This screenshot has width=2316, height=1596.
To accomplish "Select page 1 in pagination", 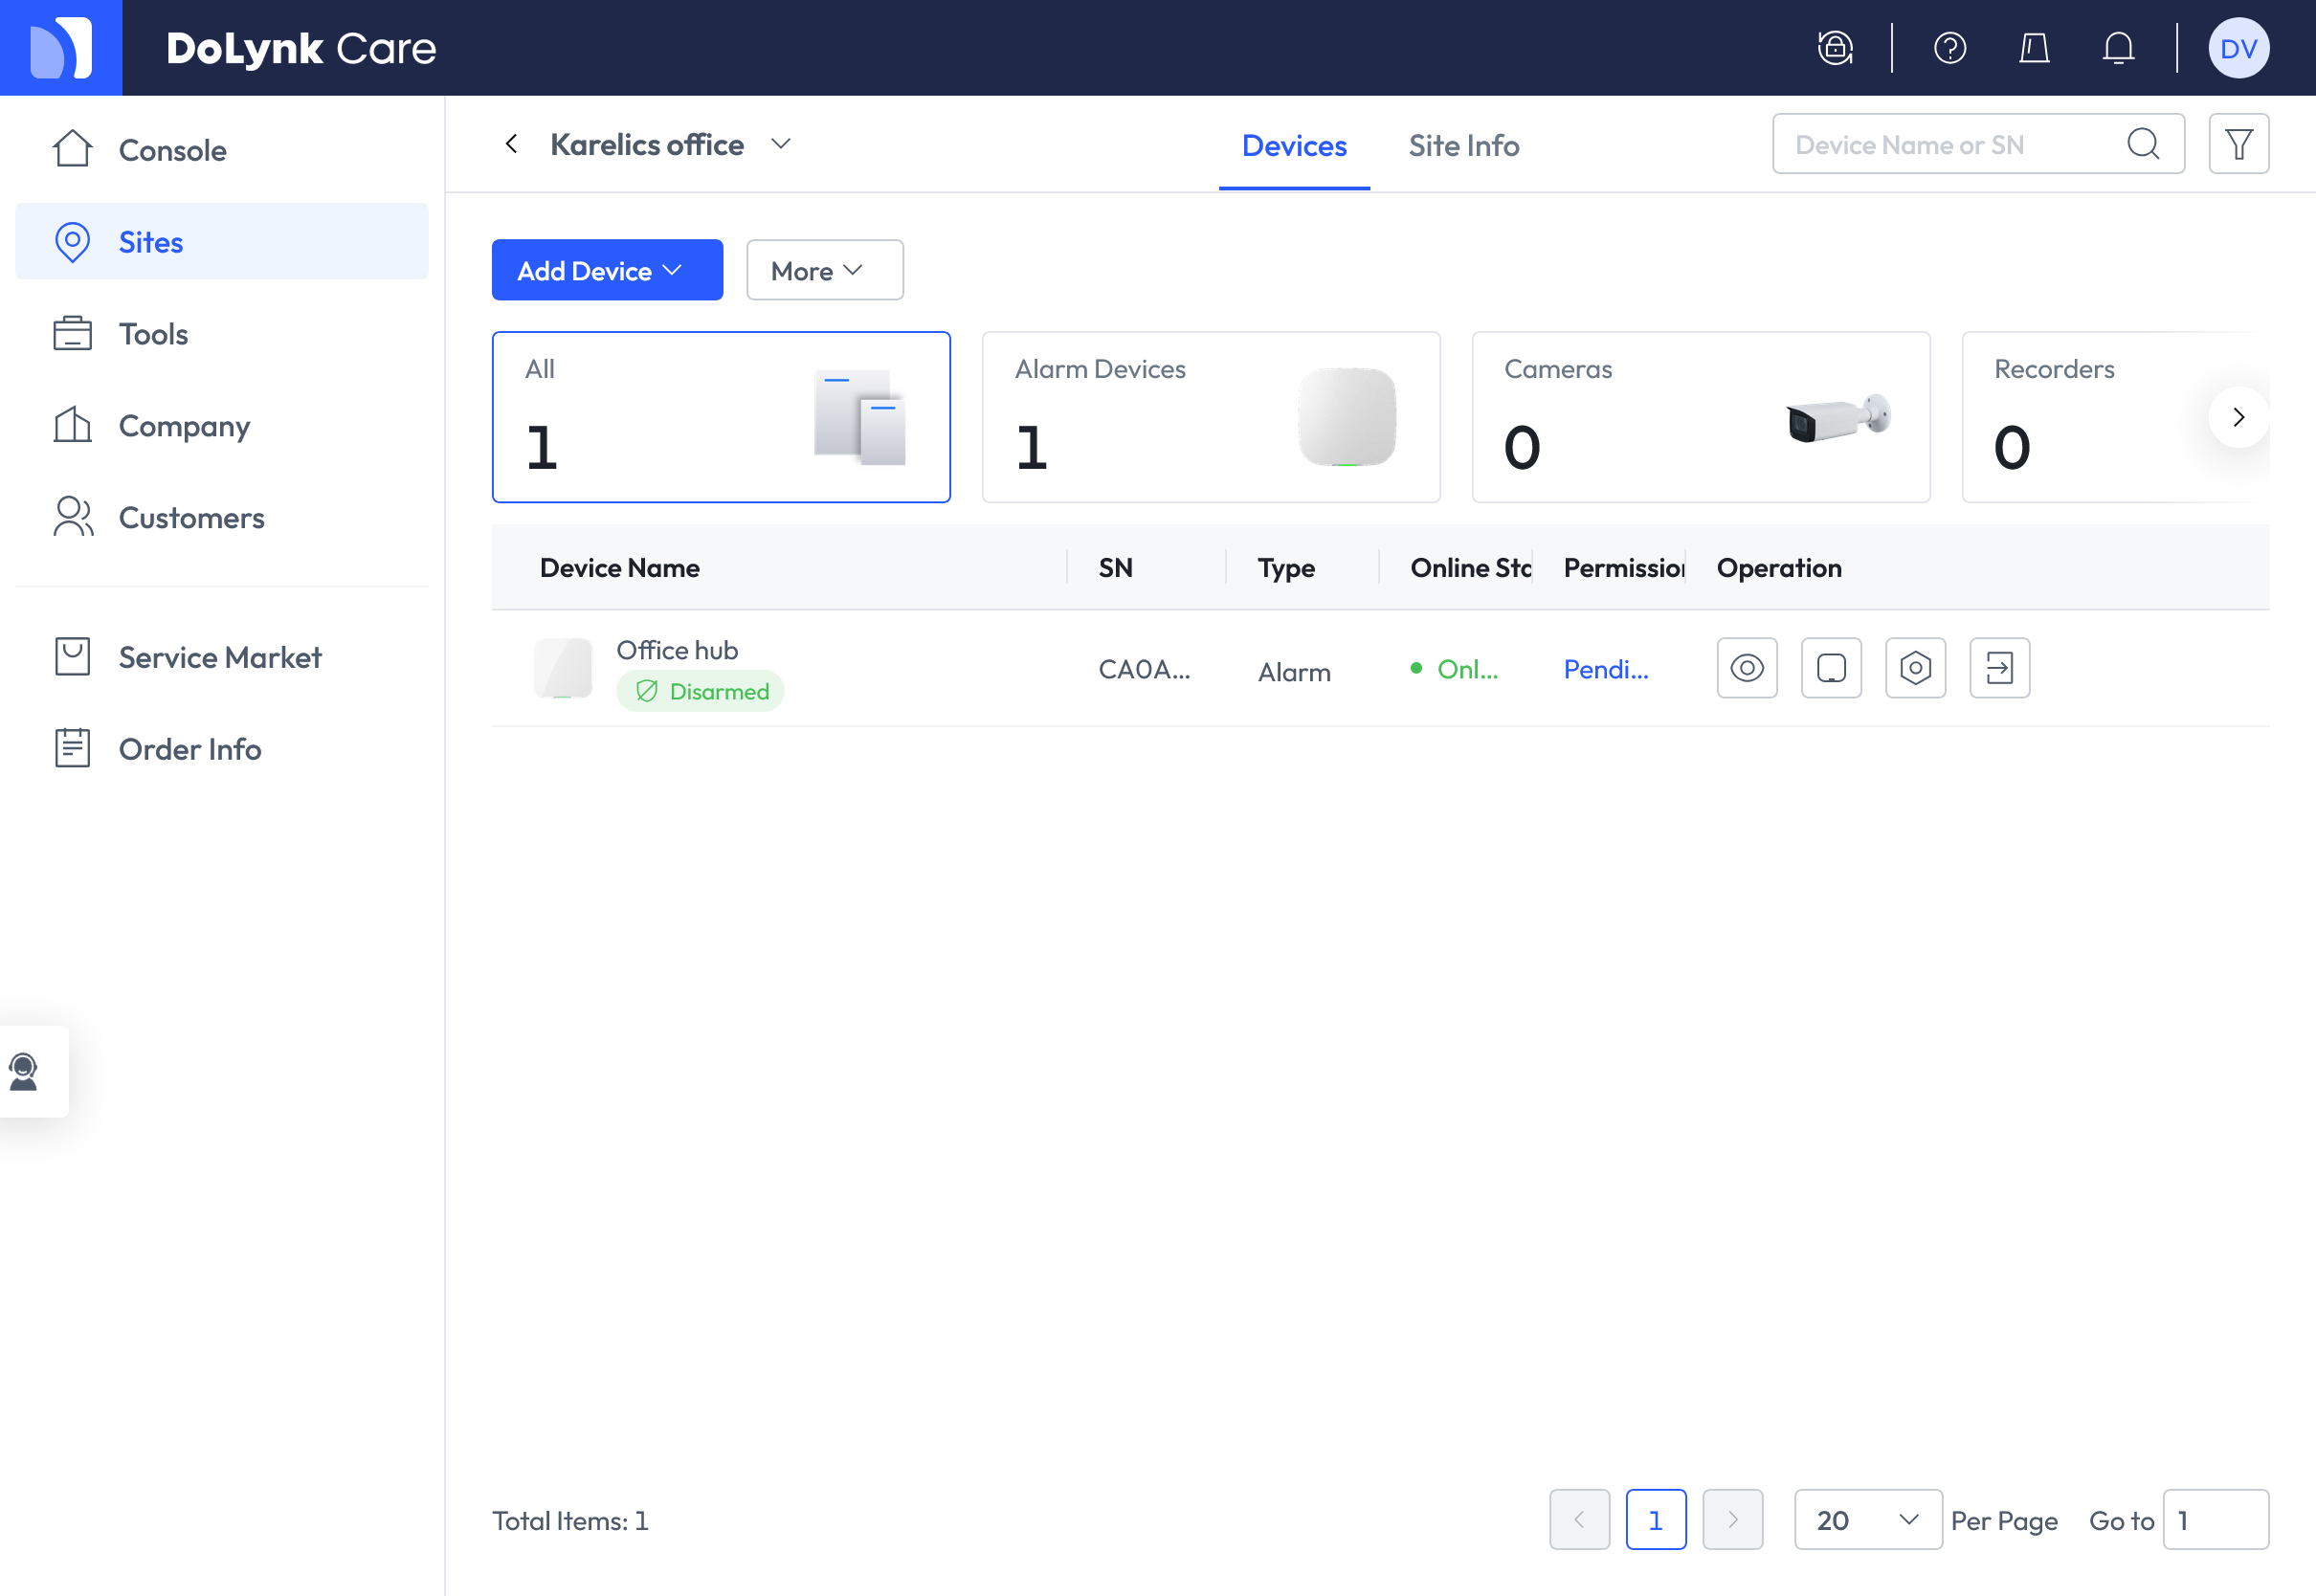I will click(1656, 1520).
